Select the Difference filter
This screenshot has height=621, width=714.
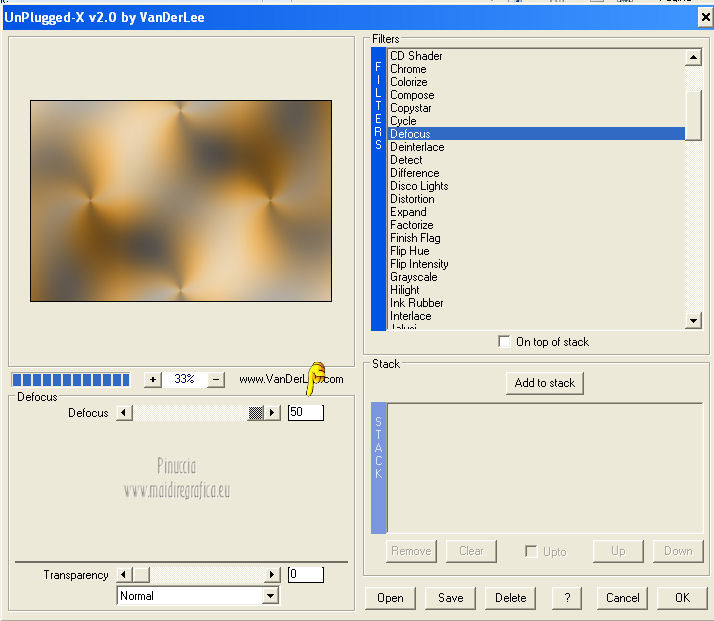tap(536, 173)
